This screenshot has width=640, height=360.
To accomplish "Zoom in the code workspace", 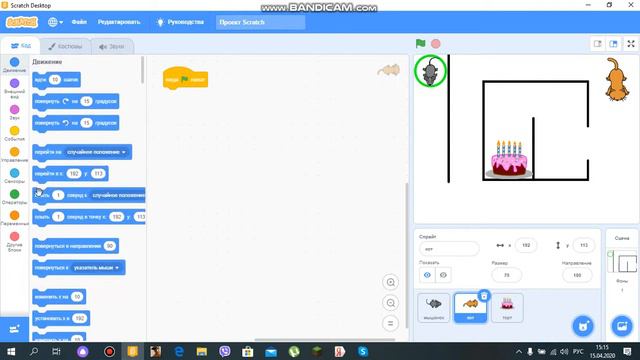I will pyautogui.click(x=391, y=282).
